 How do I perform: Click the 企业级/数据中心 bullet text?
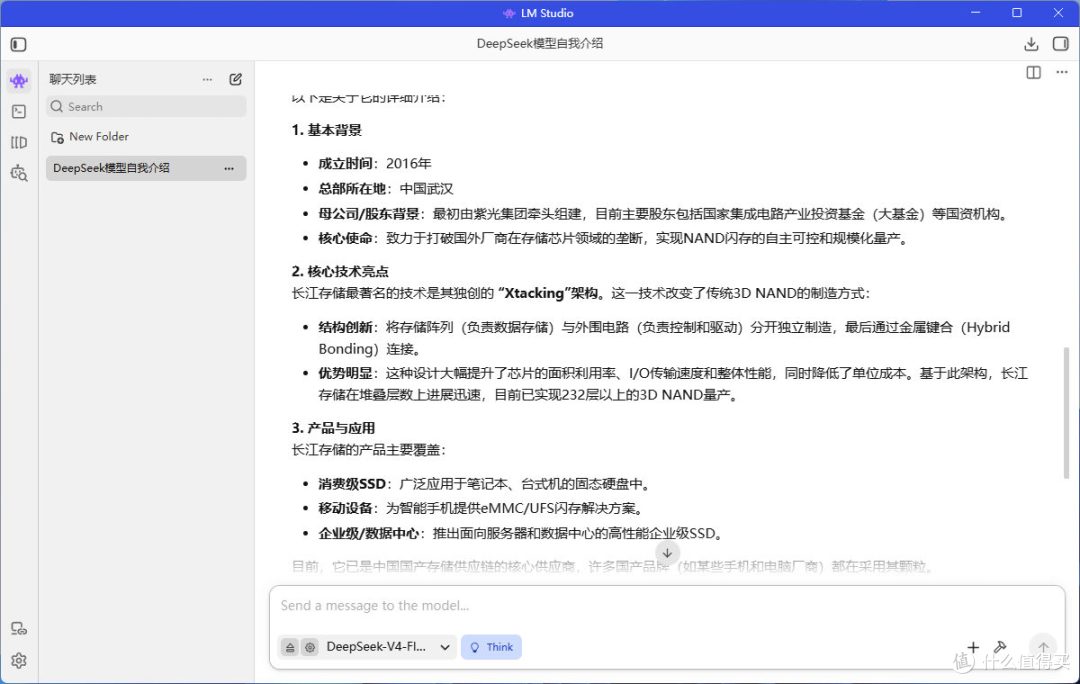(x=523, y=533)
